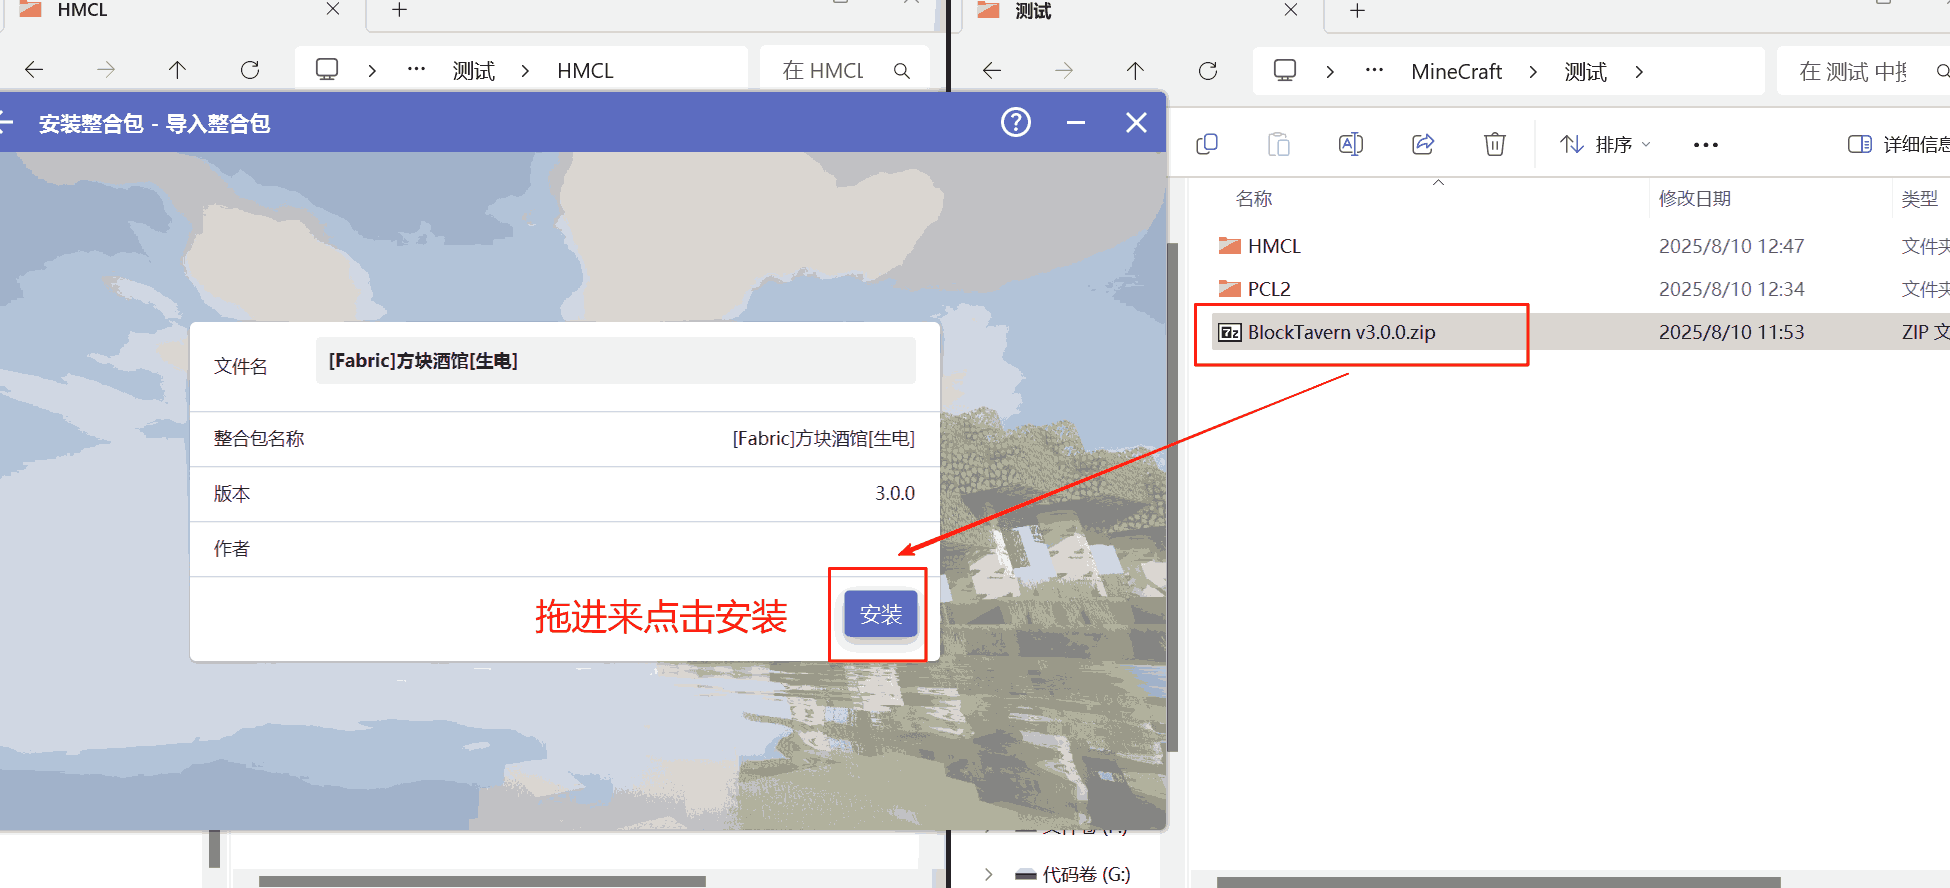Close the HMCL launcher window

click(1136, 123)
